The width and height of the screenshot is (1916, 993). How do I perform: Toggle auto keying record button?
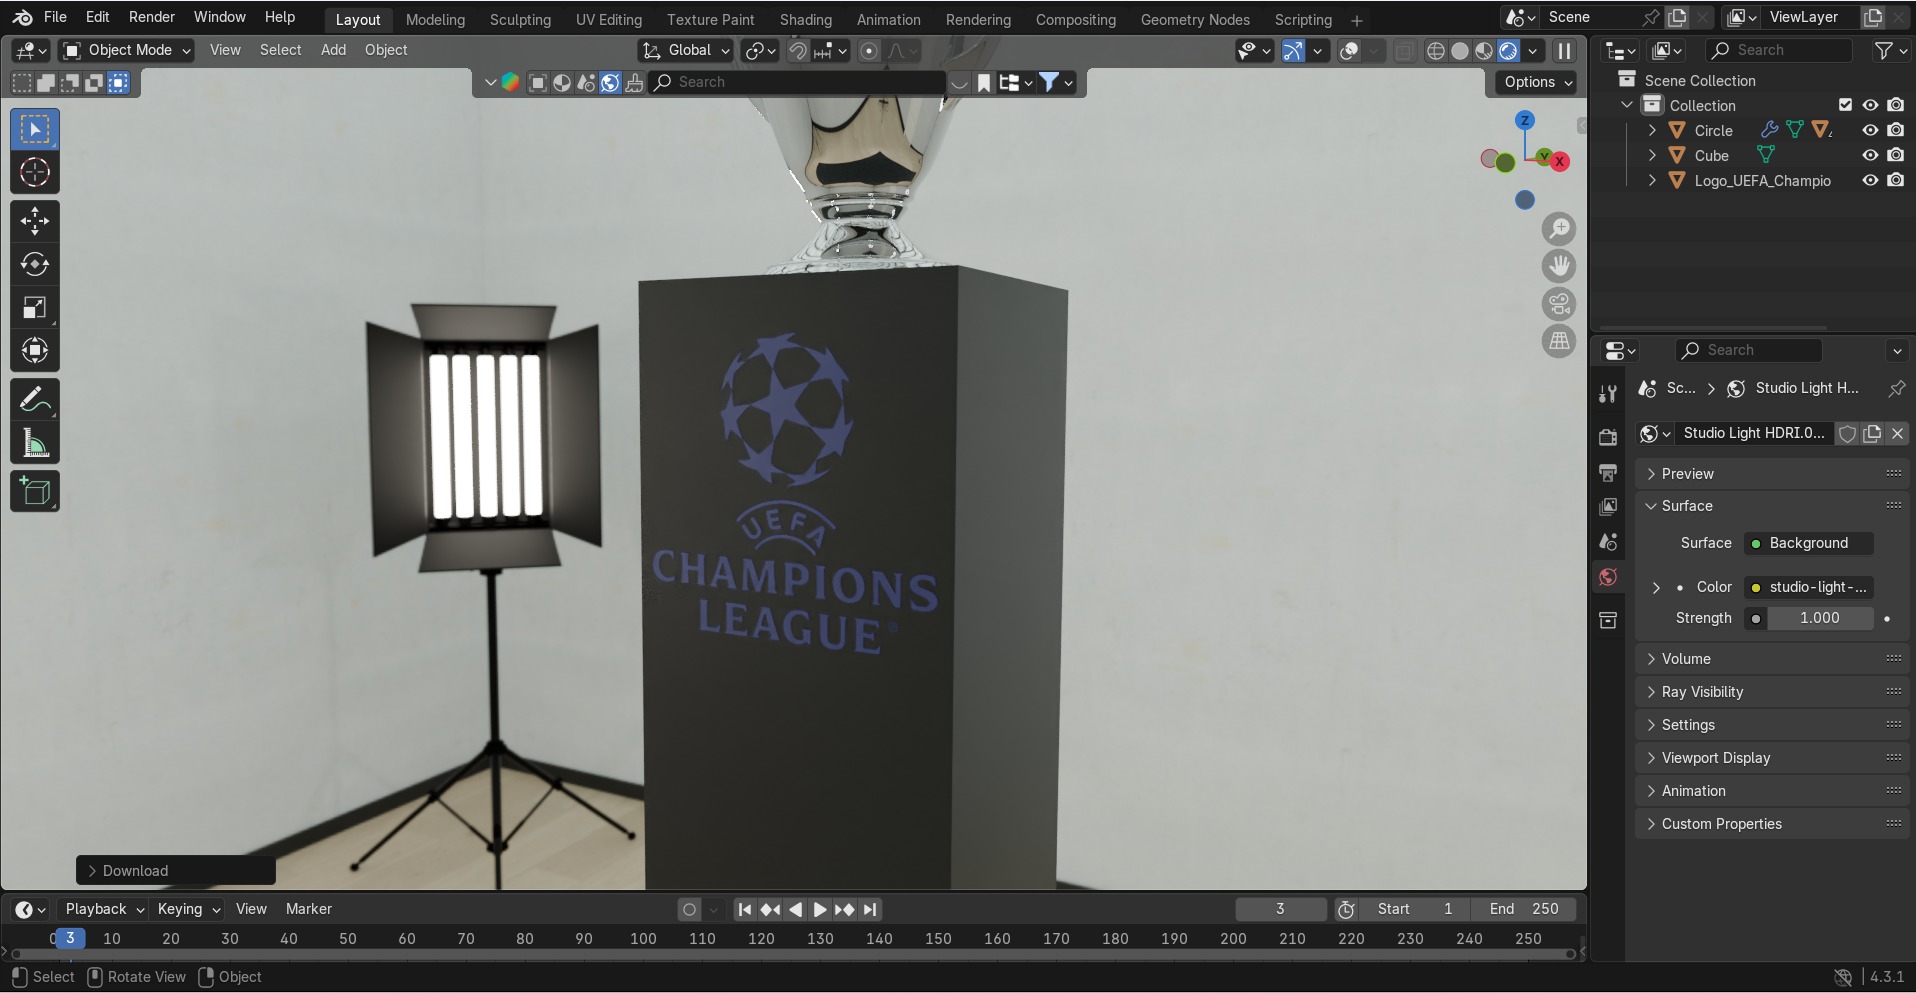(x=689, y=910)
